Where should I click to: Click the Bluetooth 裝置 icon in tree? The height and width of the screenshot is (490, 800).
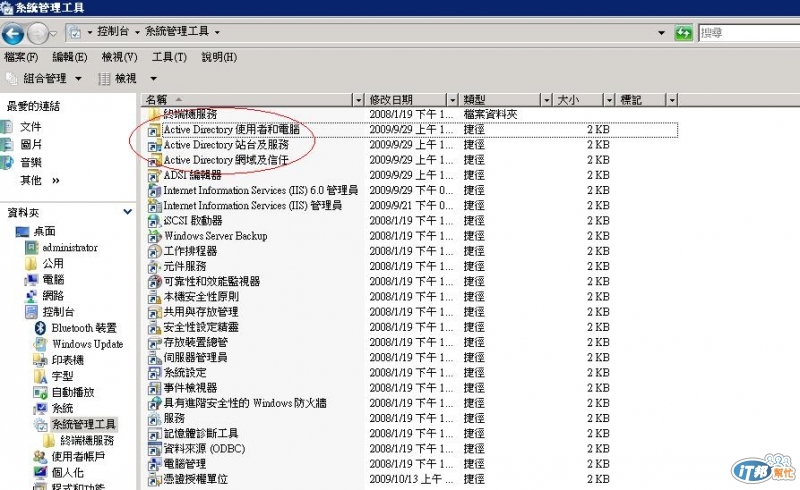41,328
